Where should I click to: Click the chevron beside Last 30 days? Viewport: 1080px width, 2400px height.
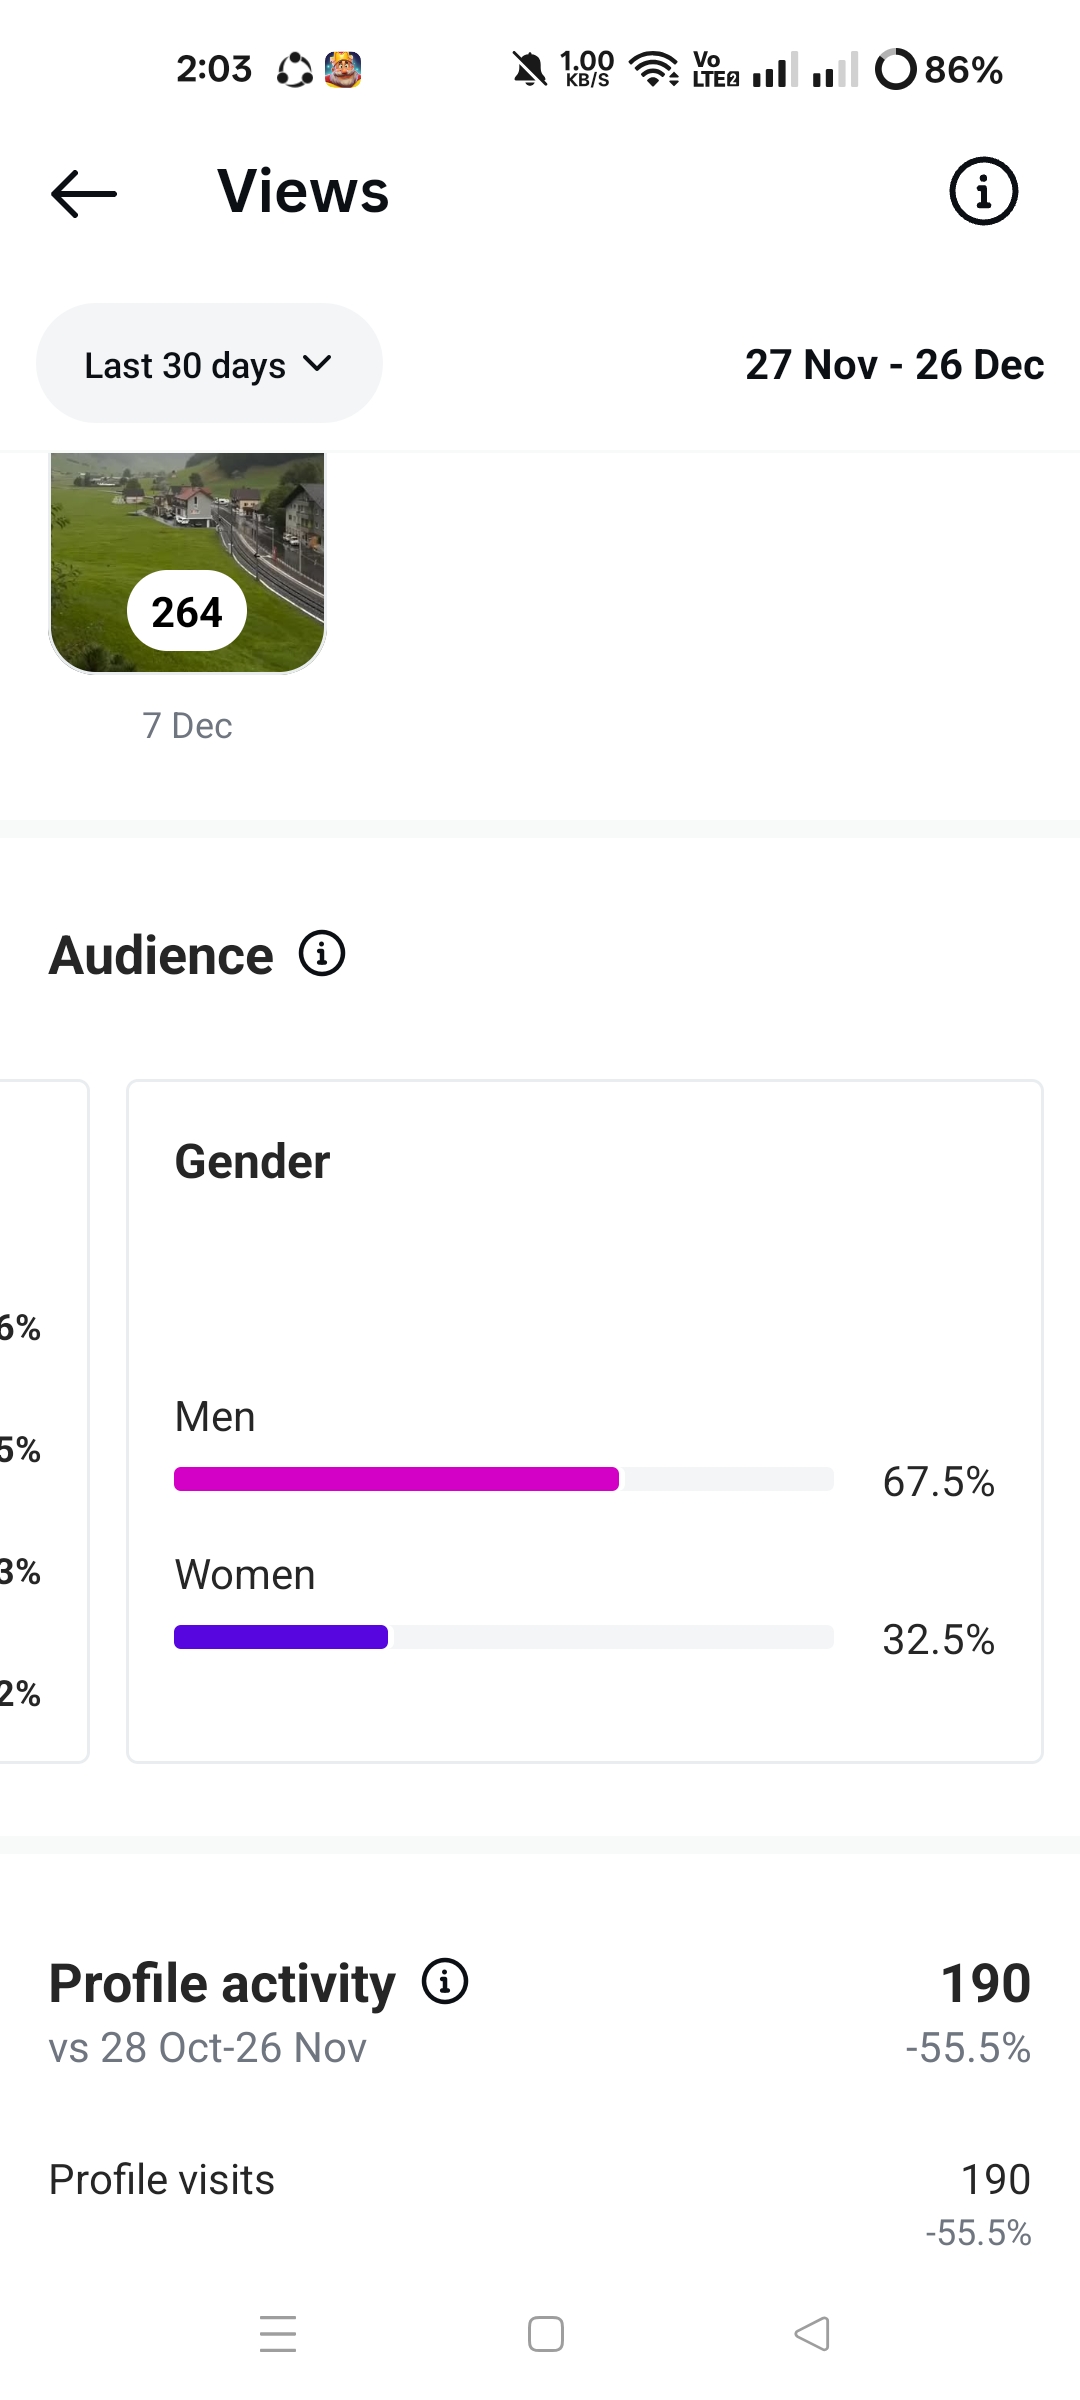pyautogui.click(x=317, y=363)
